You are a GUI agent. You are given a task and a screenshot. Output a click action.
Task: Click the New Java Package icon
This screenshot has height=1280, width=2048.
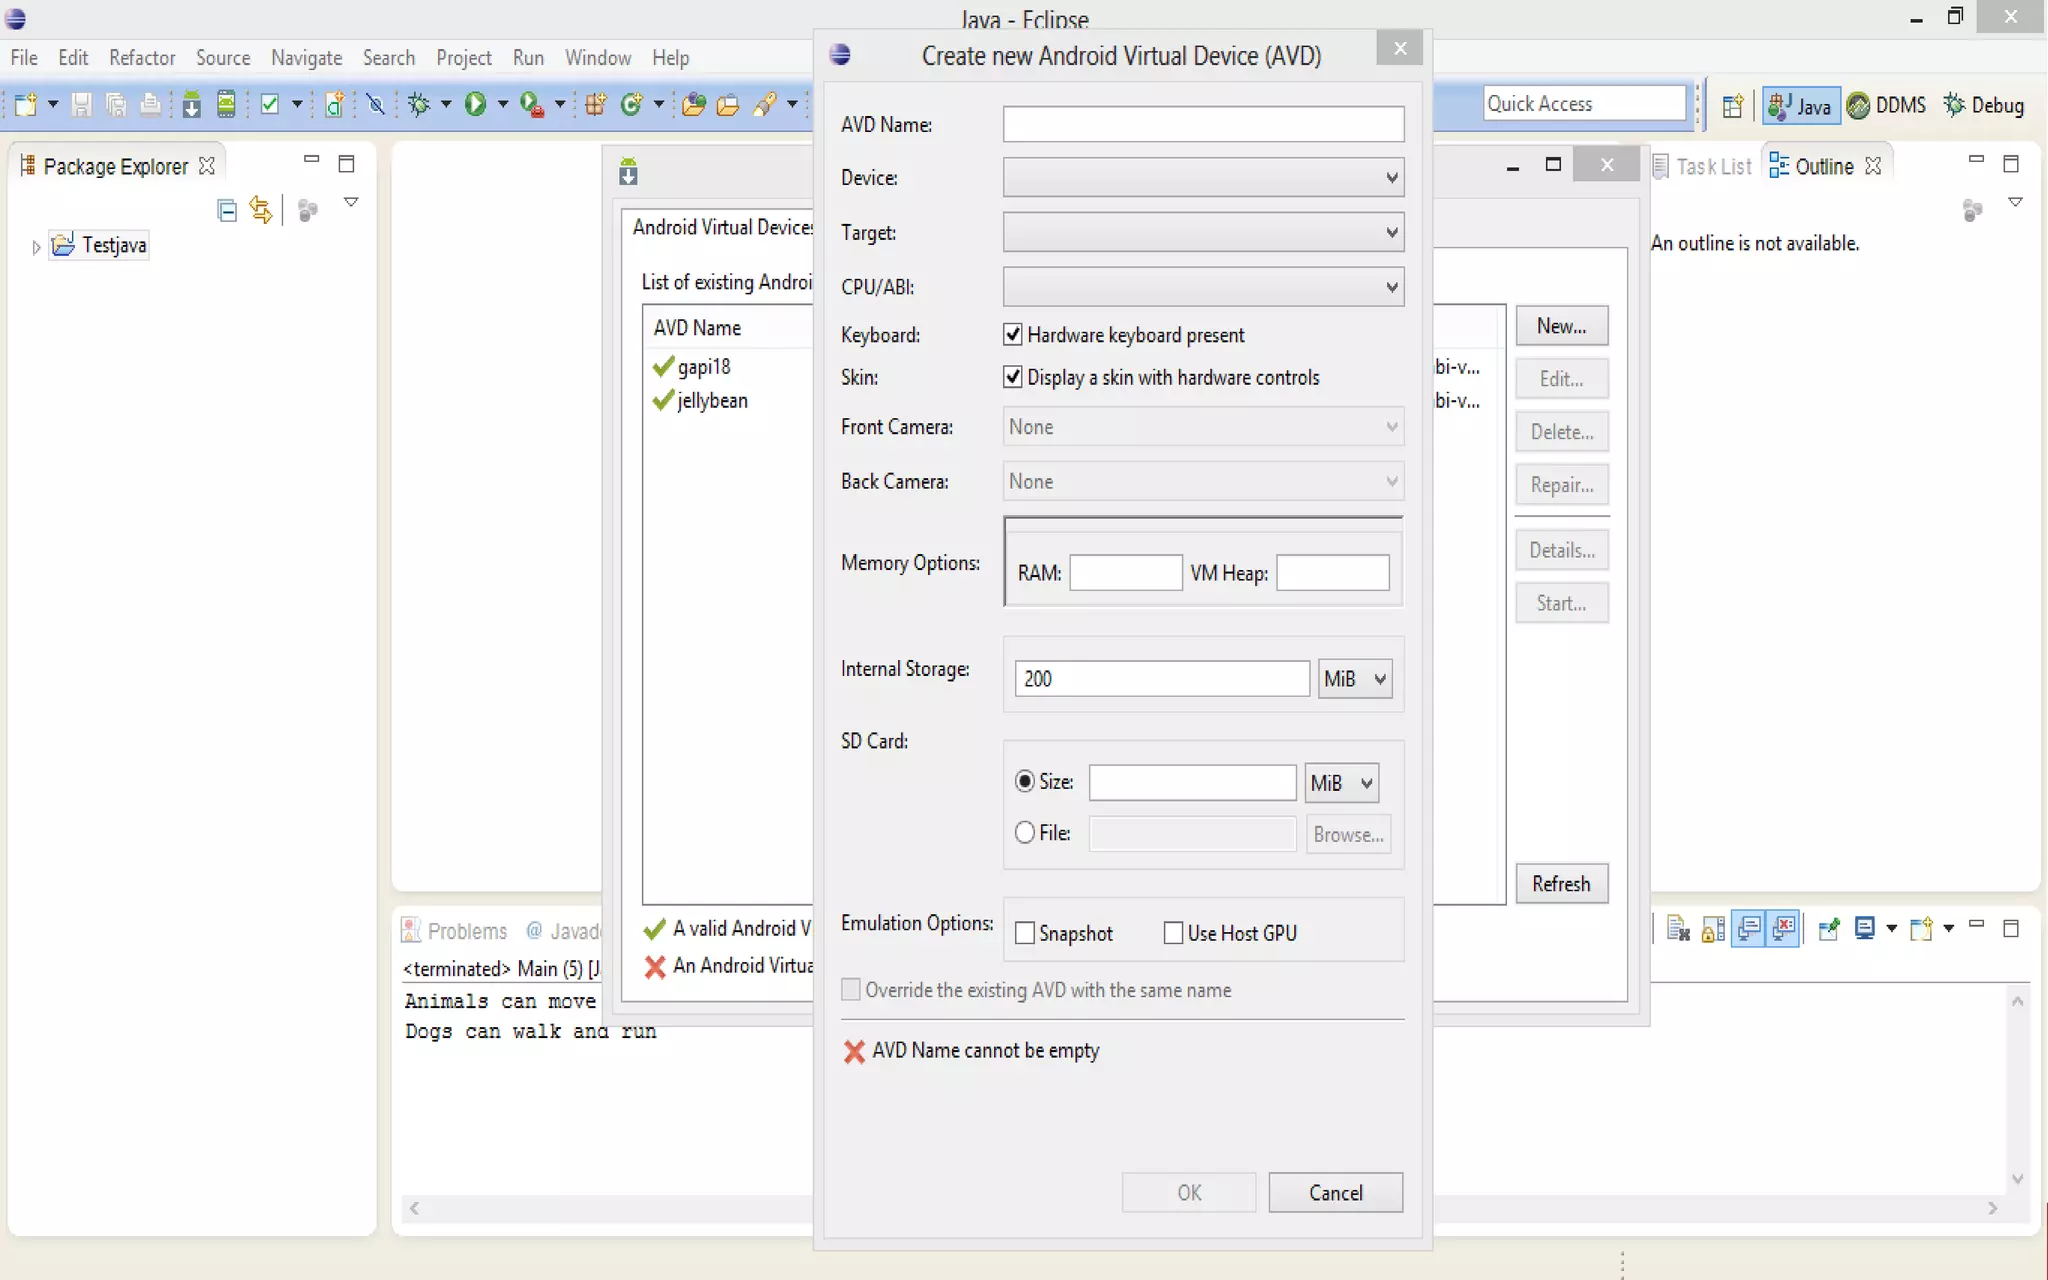tap(596, 104)
